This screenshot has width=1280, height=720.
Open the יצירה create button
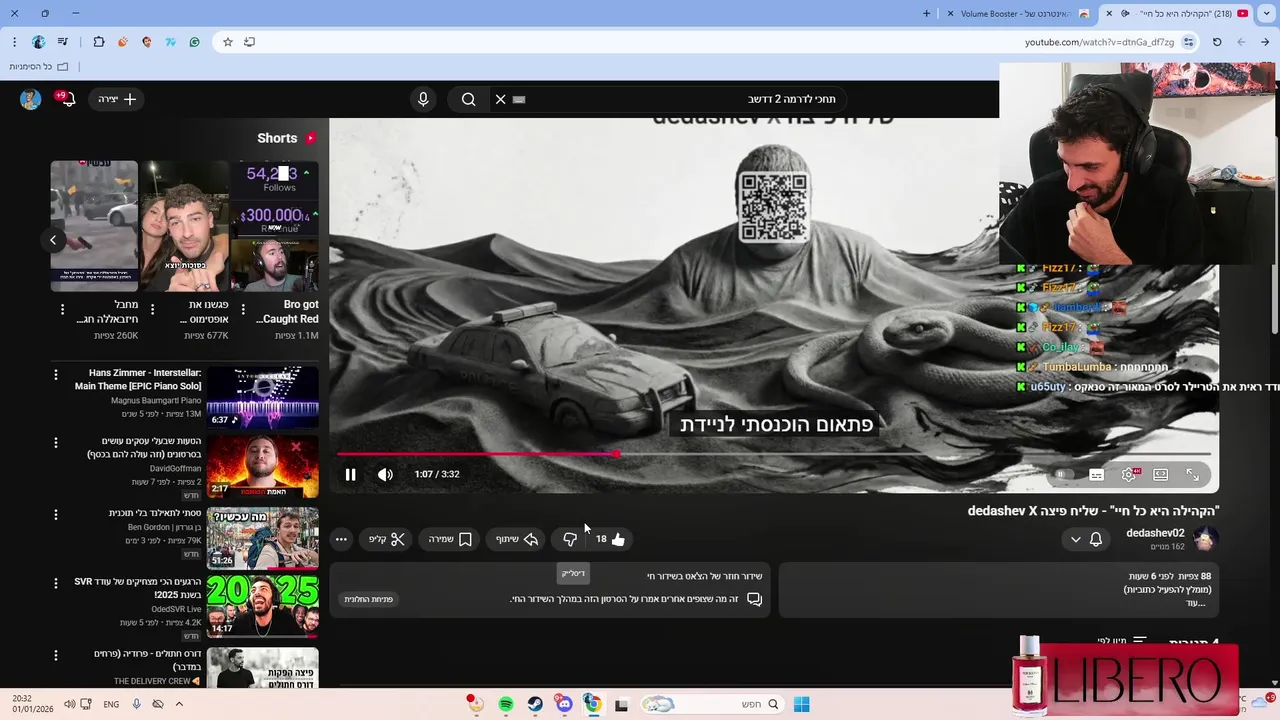click(x=118, y=99)
